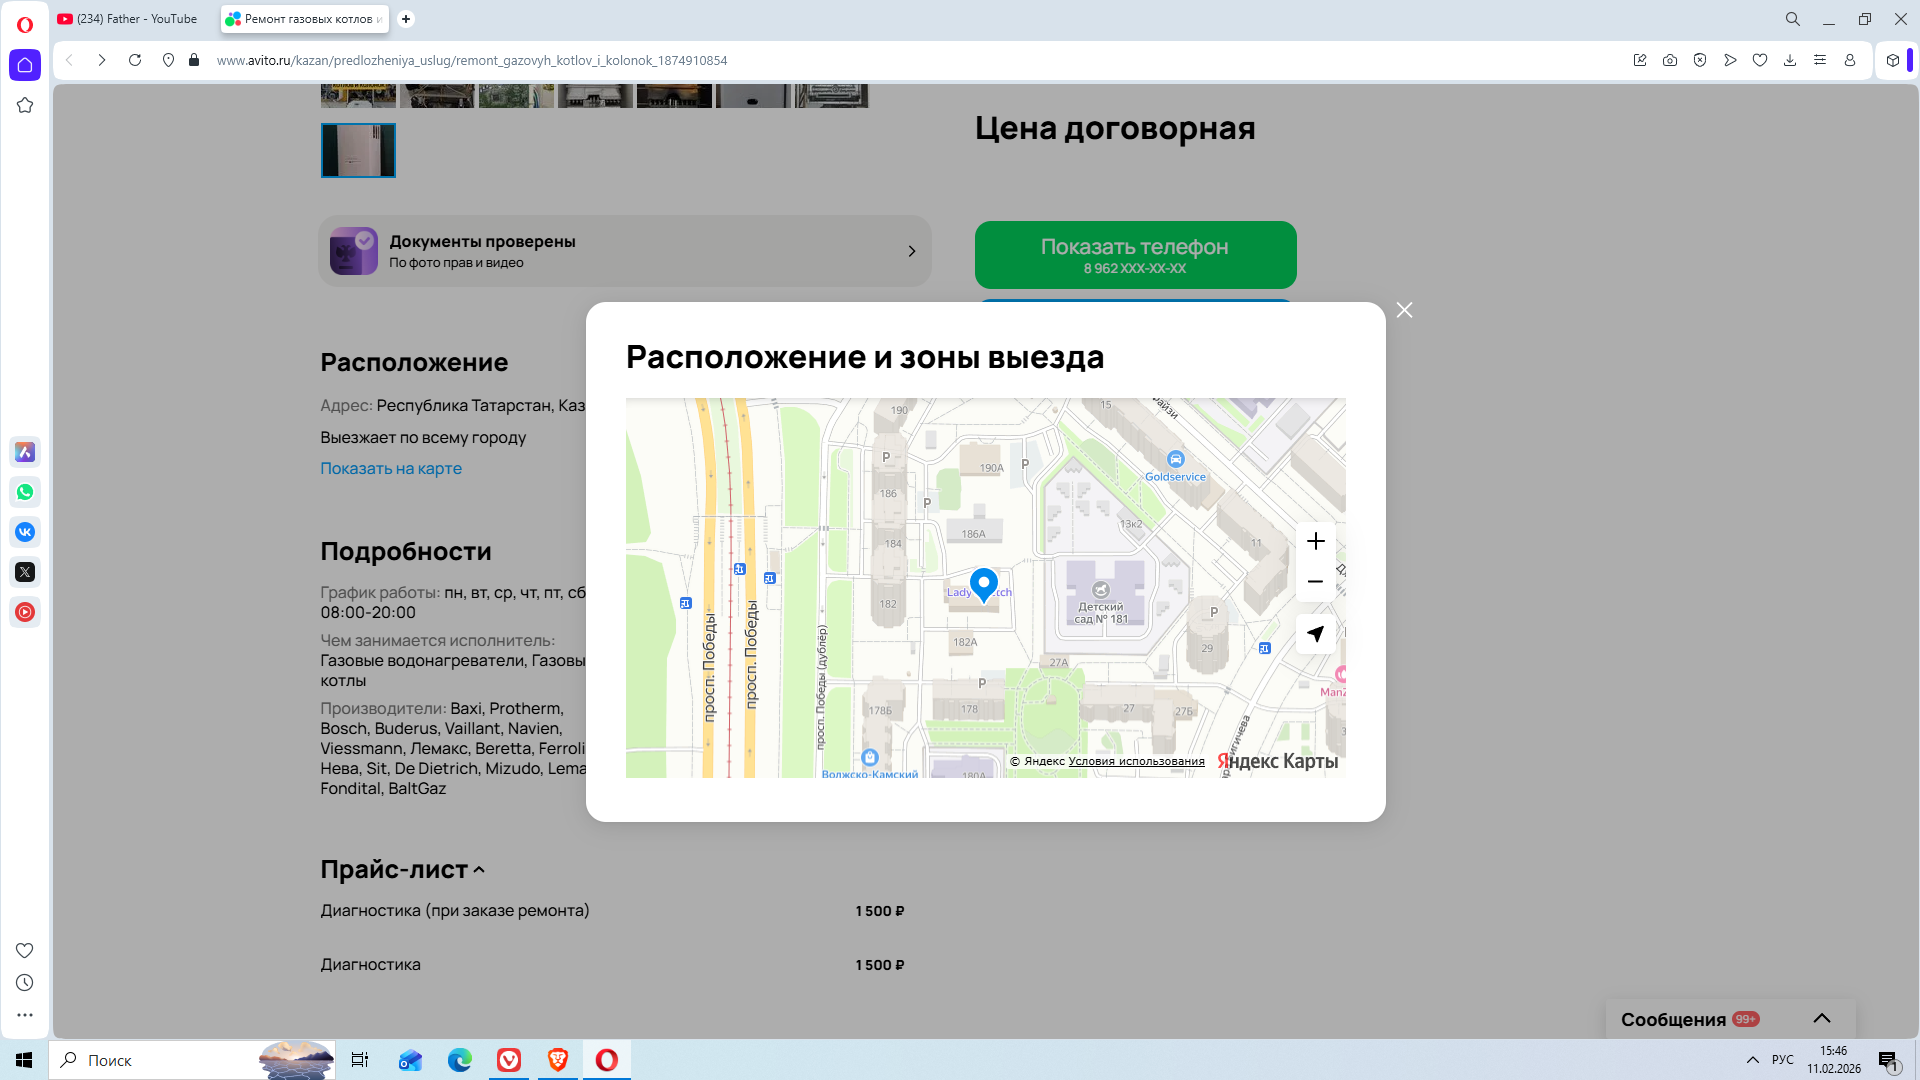This screenshot has height=1080, width=1920.
Task: Zoom out on the Yandex map
Action: coord(1315,582)
